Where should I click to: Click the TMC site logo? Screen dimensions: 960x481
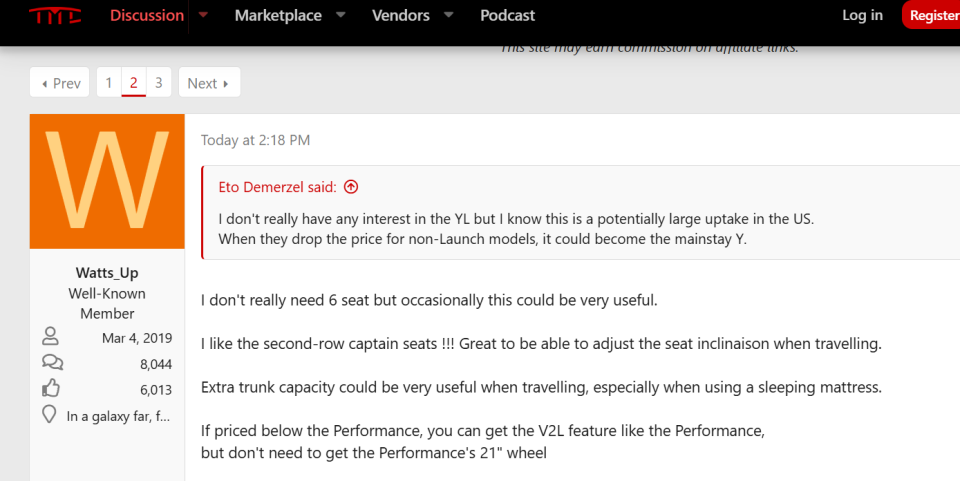coord(55,15)
